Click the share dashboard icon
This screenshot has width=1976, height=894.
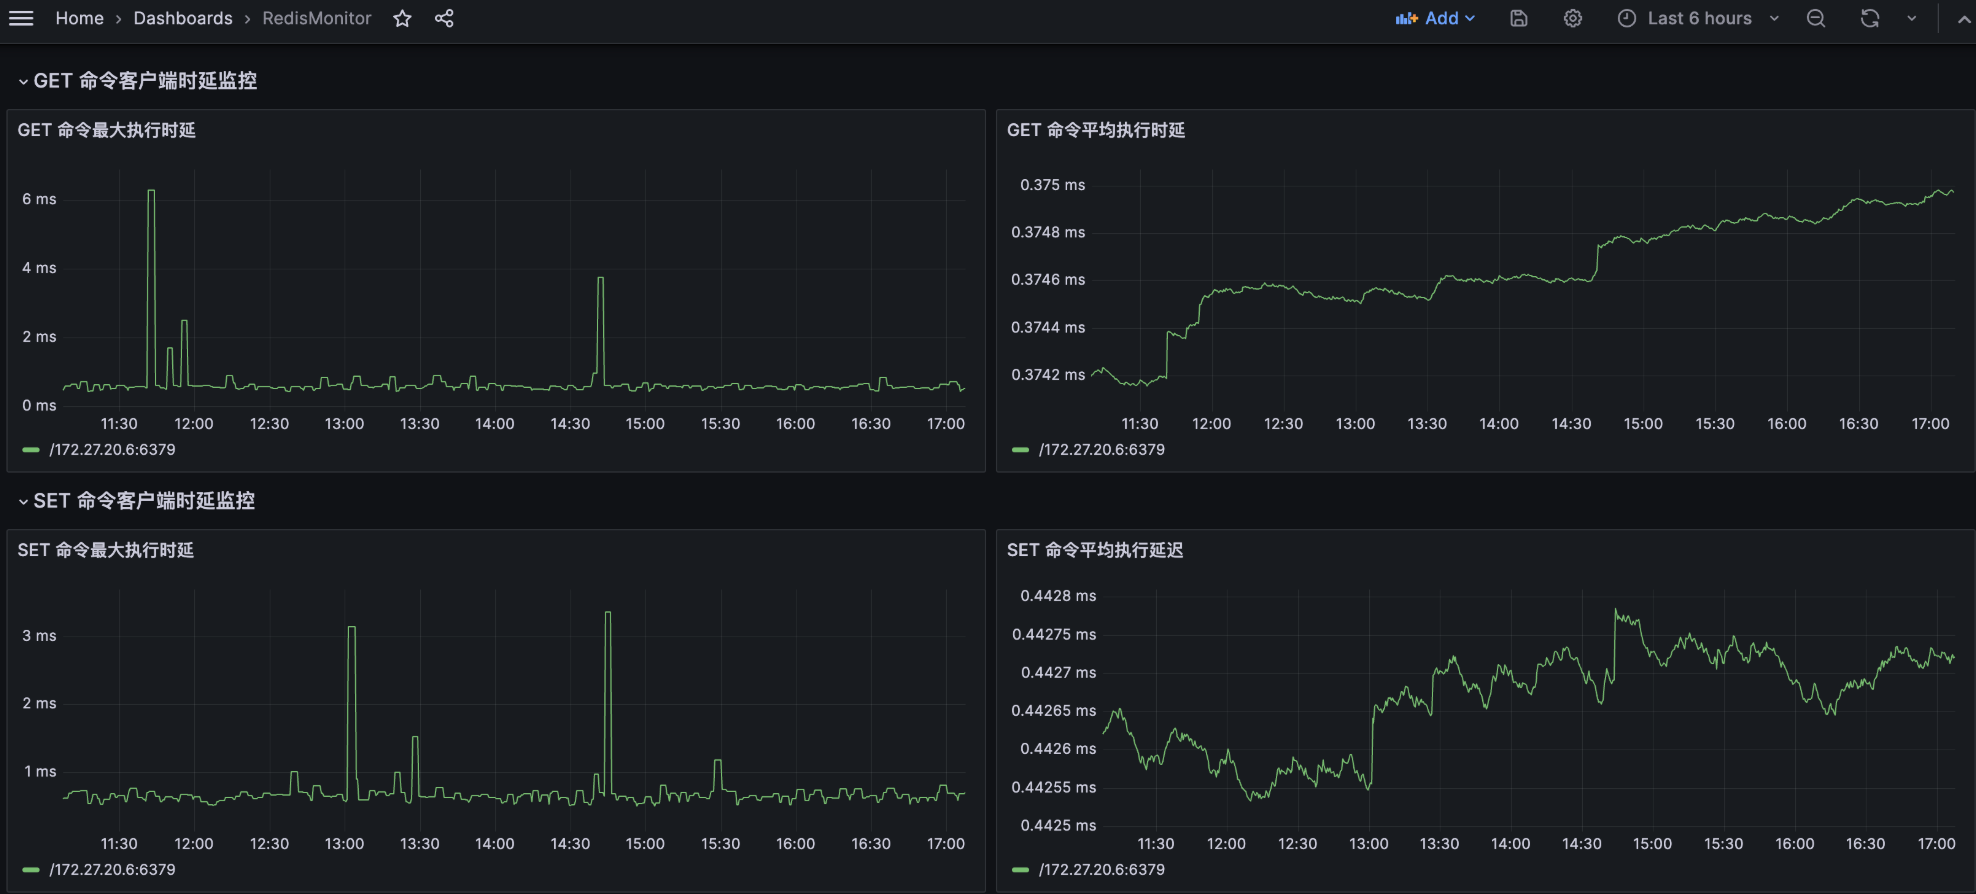click(x=444, y=18)
